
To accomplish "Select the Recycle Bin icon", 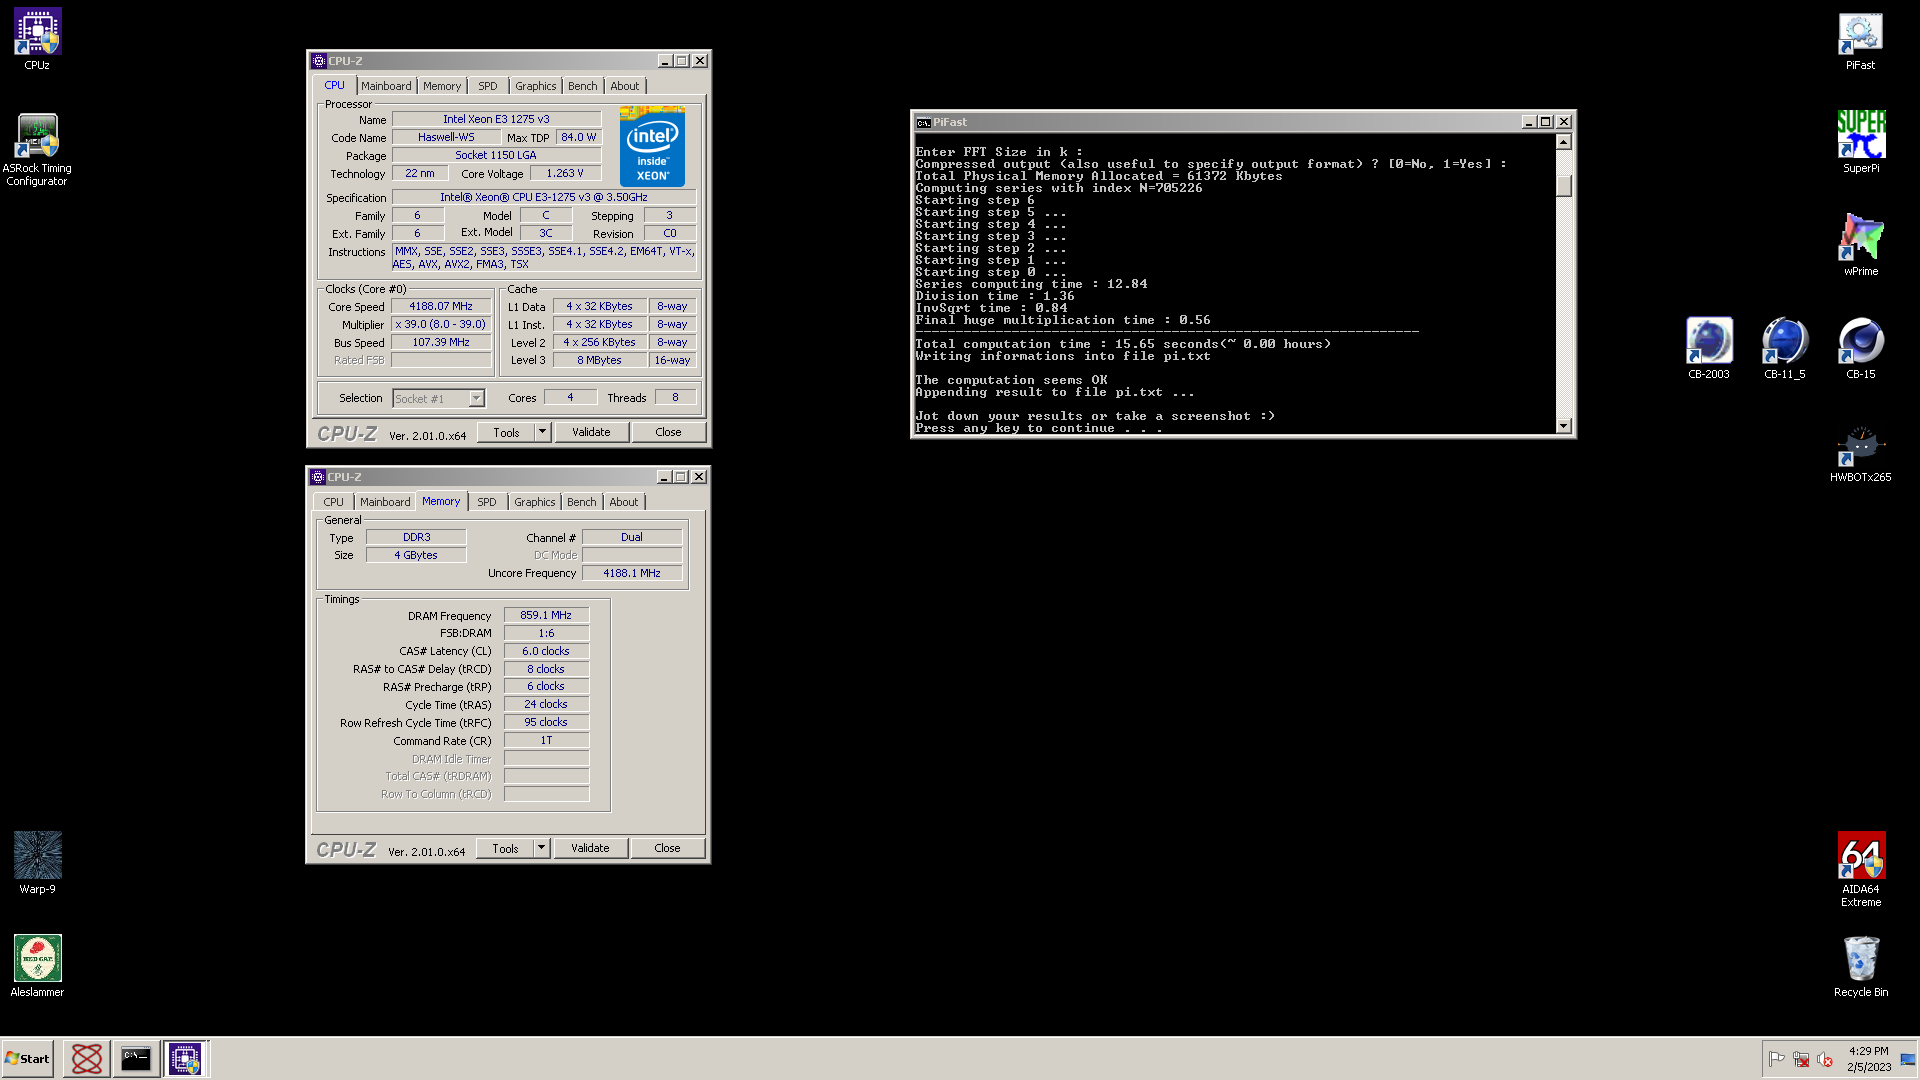I will (x=1860, y=966).
